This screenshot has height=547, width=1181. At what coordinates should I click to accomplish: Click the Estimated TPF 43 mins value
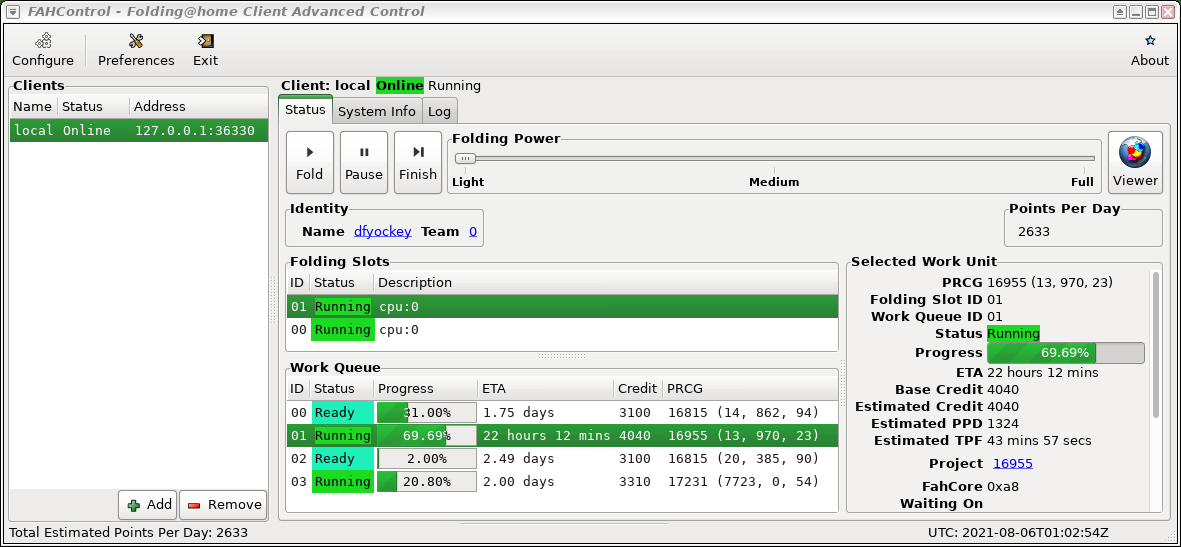coord(1039,441)
